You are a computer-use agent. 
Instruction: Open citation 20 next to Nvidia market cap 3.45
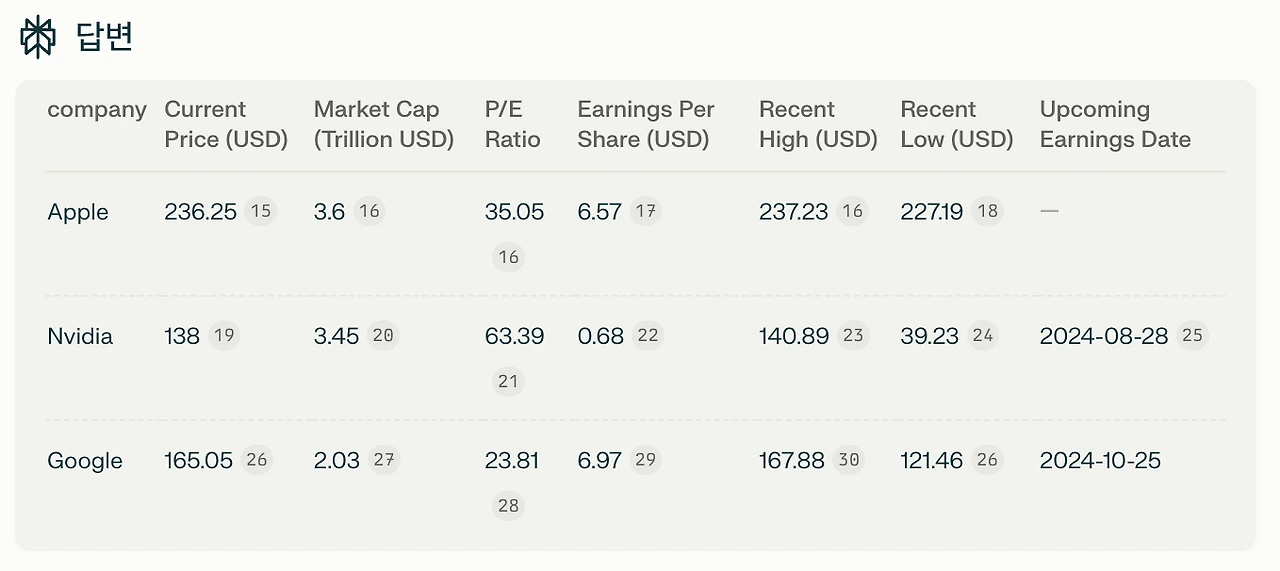pyautogui.click(x=382, y=335)
